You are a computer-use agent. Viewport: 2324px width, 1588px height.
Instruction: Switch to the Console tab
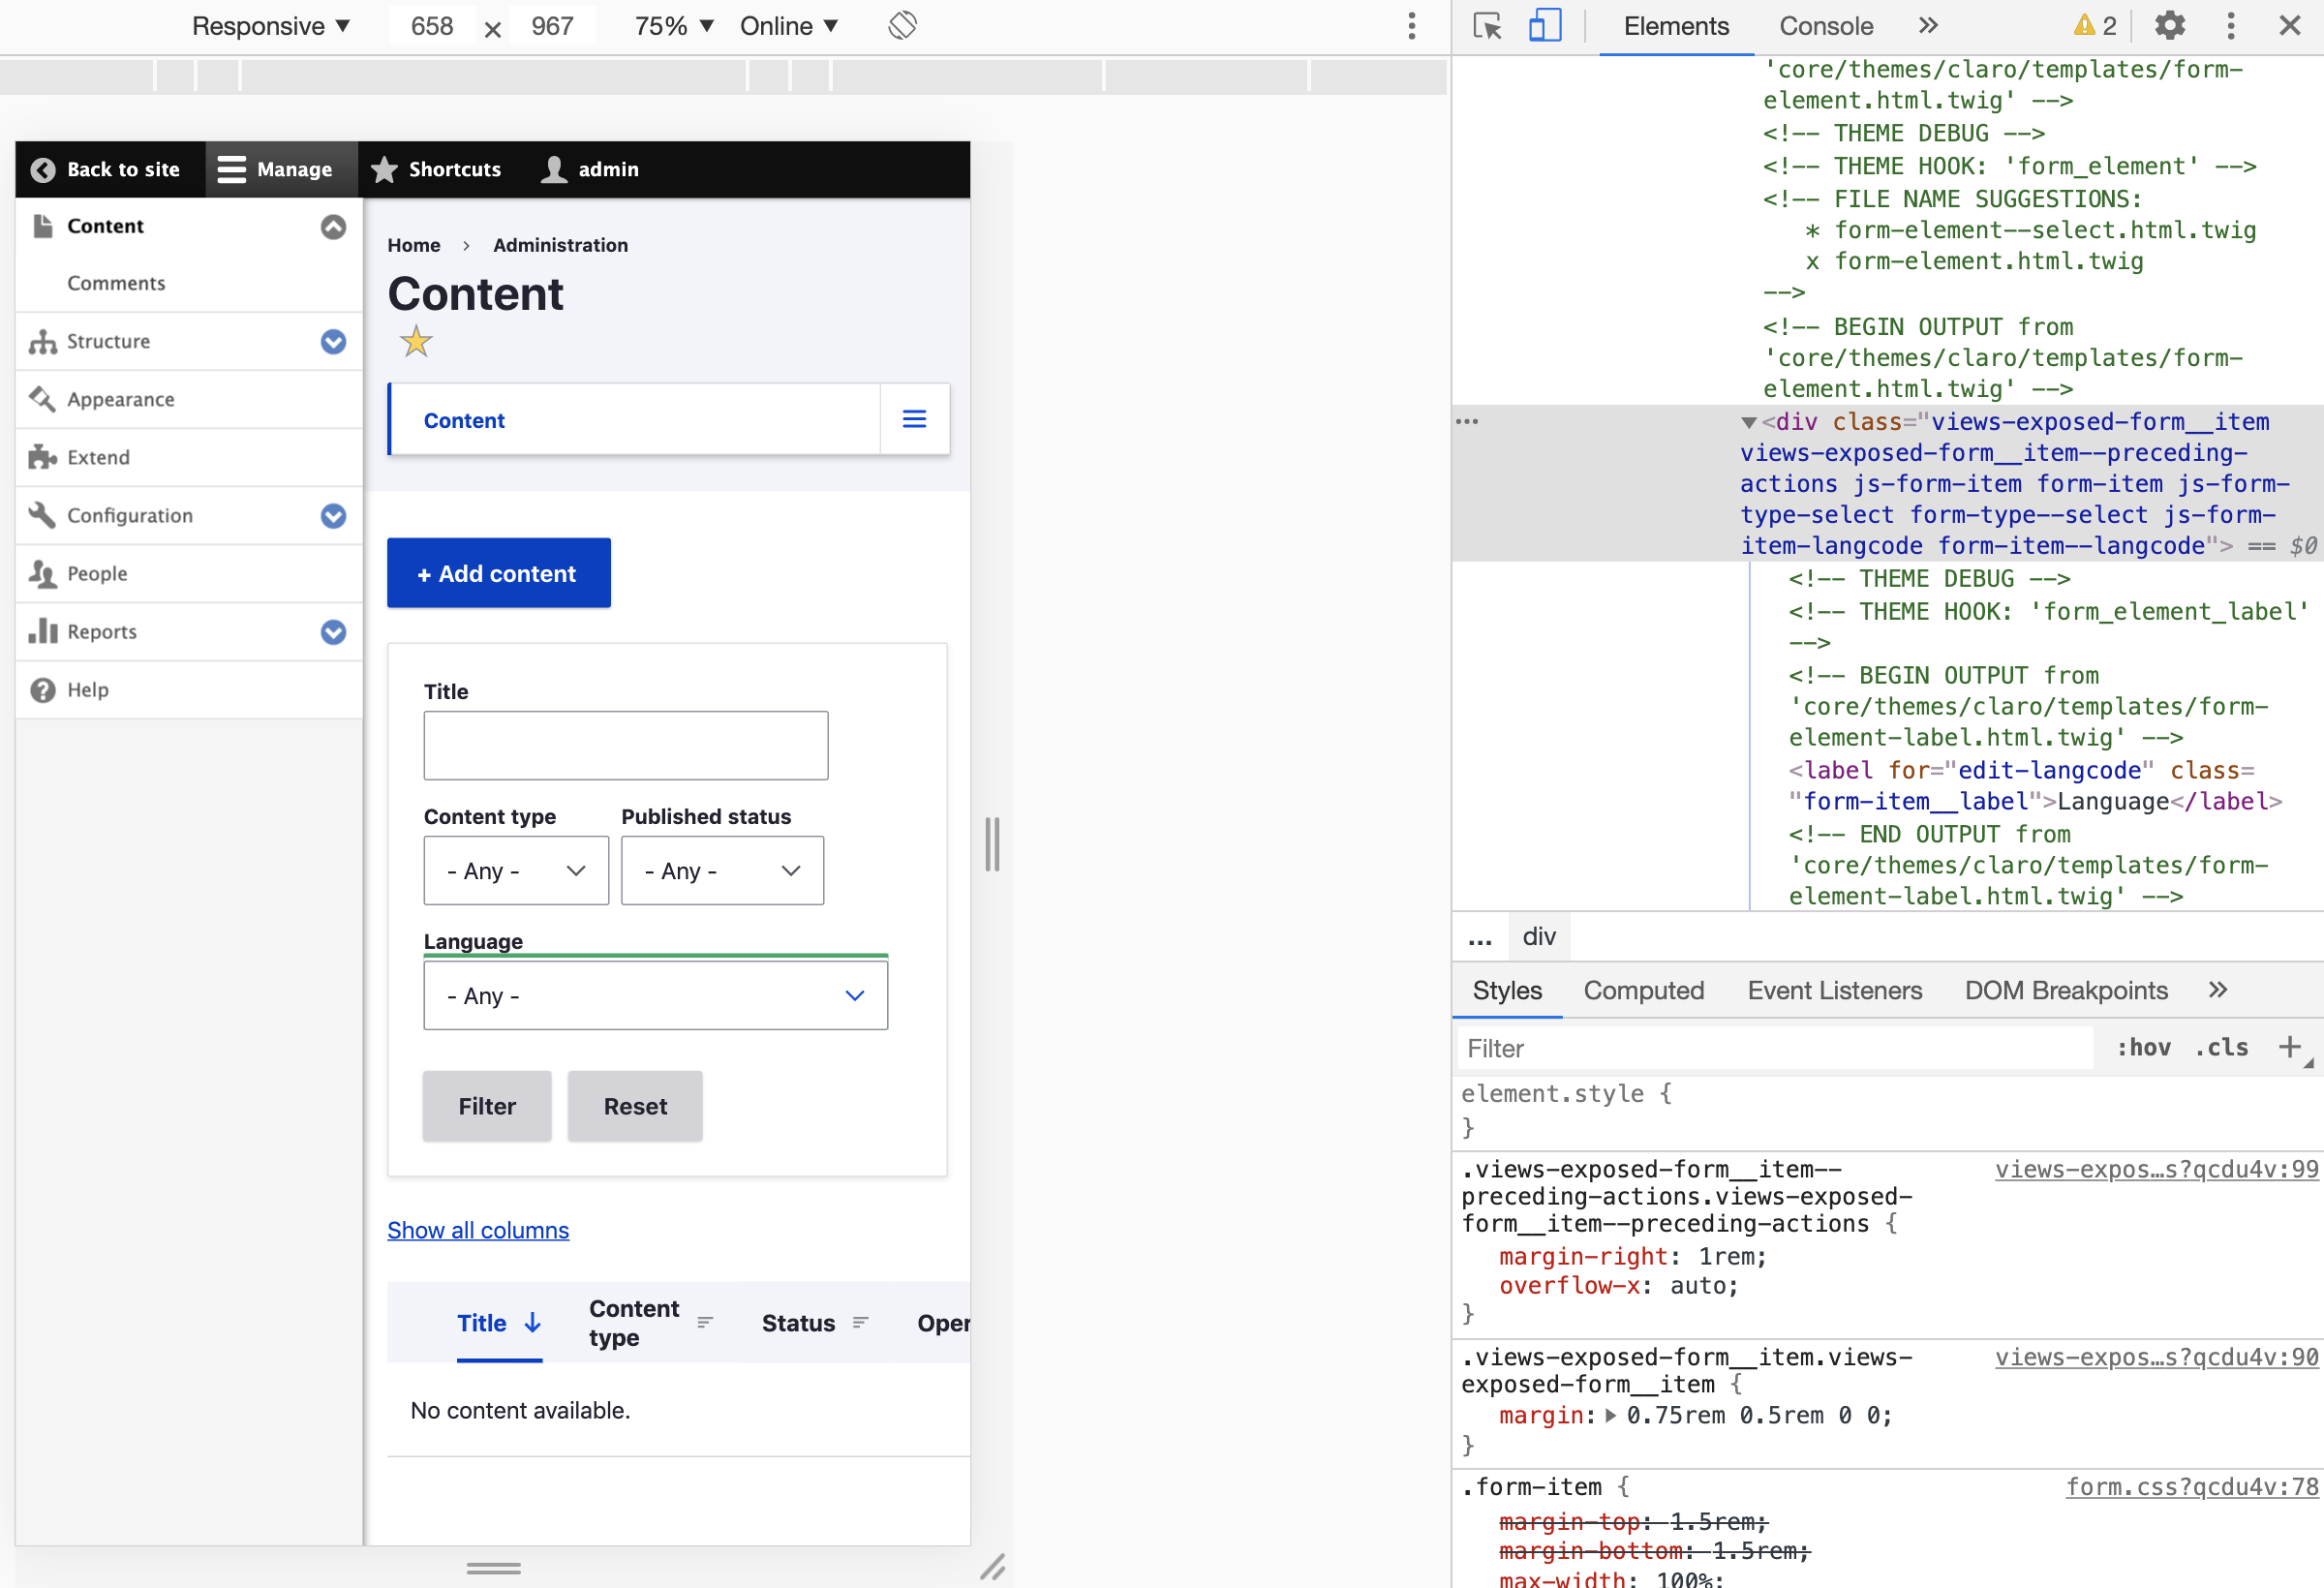[1826, 26]
